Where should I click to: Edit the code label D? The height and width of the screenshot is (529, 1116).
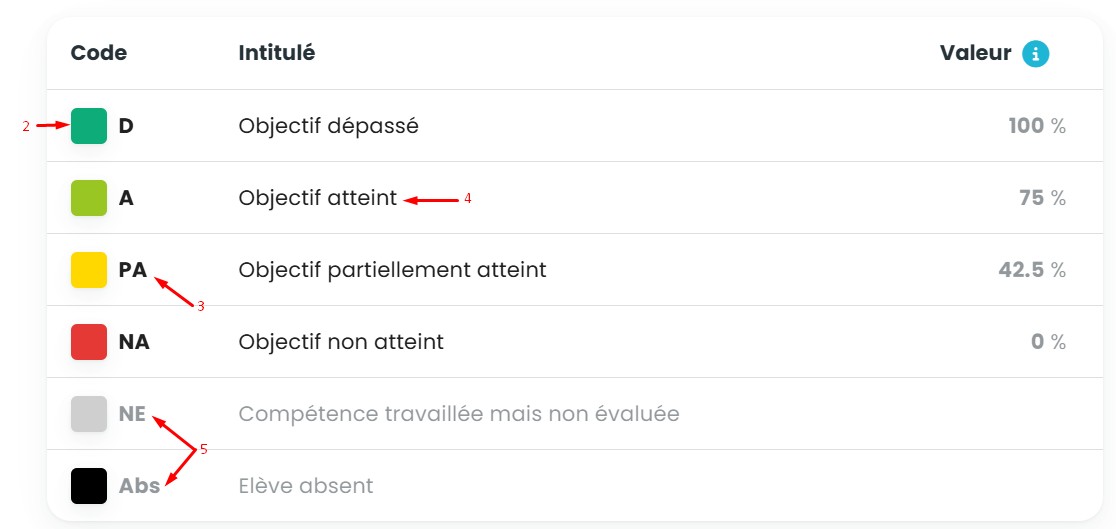[x=126, y=126]
